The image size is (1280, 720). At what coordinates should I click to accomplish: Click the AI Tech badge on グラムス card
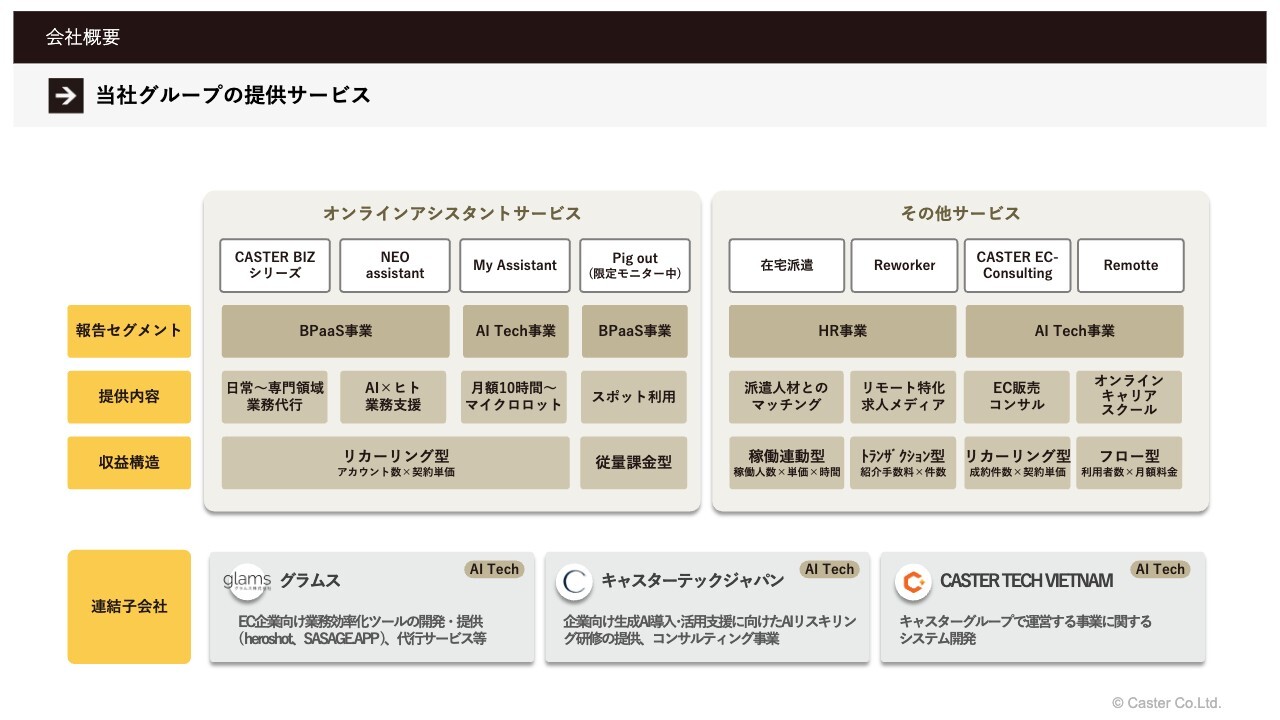pos(495,569)
